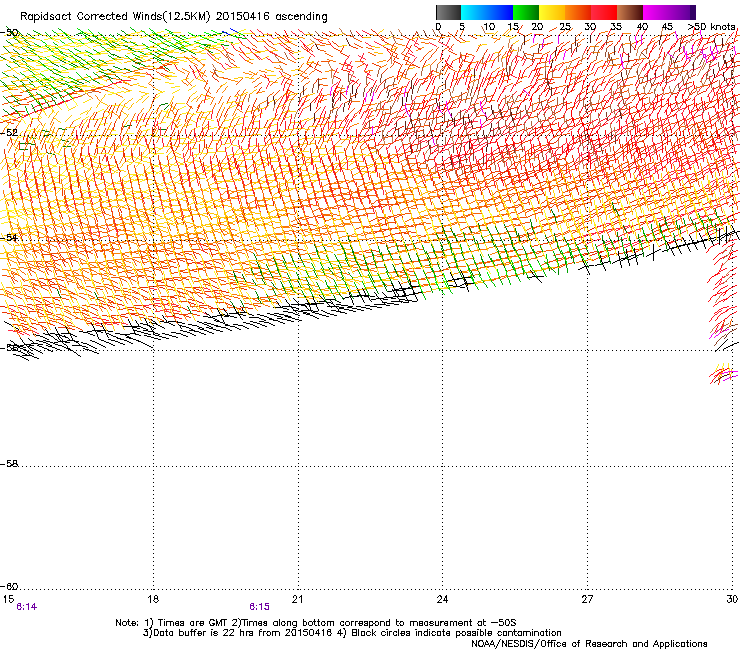Click the legend value 25 label
Viewport: 740px width, 650px height.
[565, 27]
